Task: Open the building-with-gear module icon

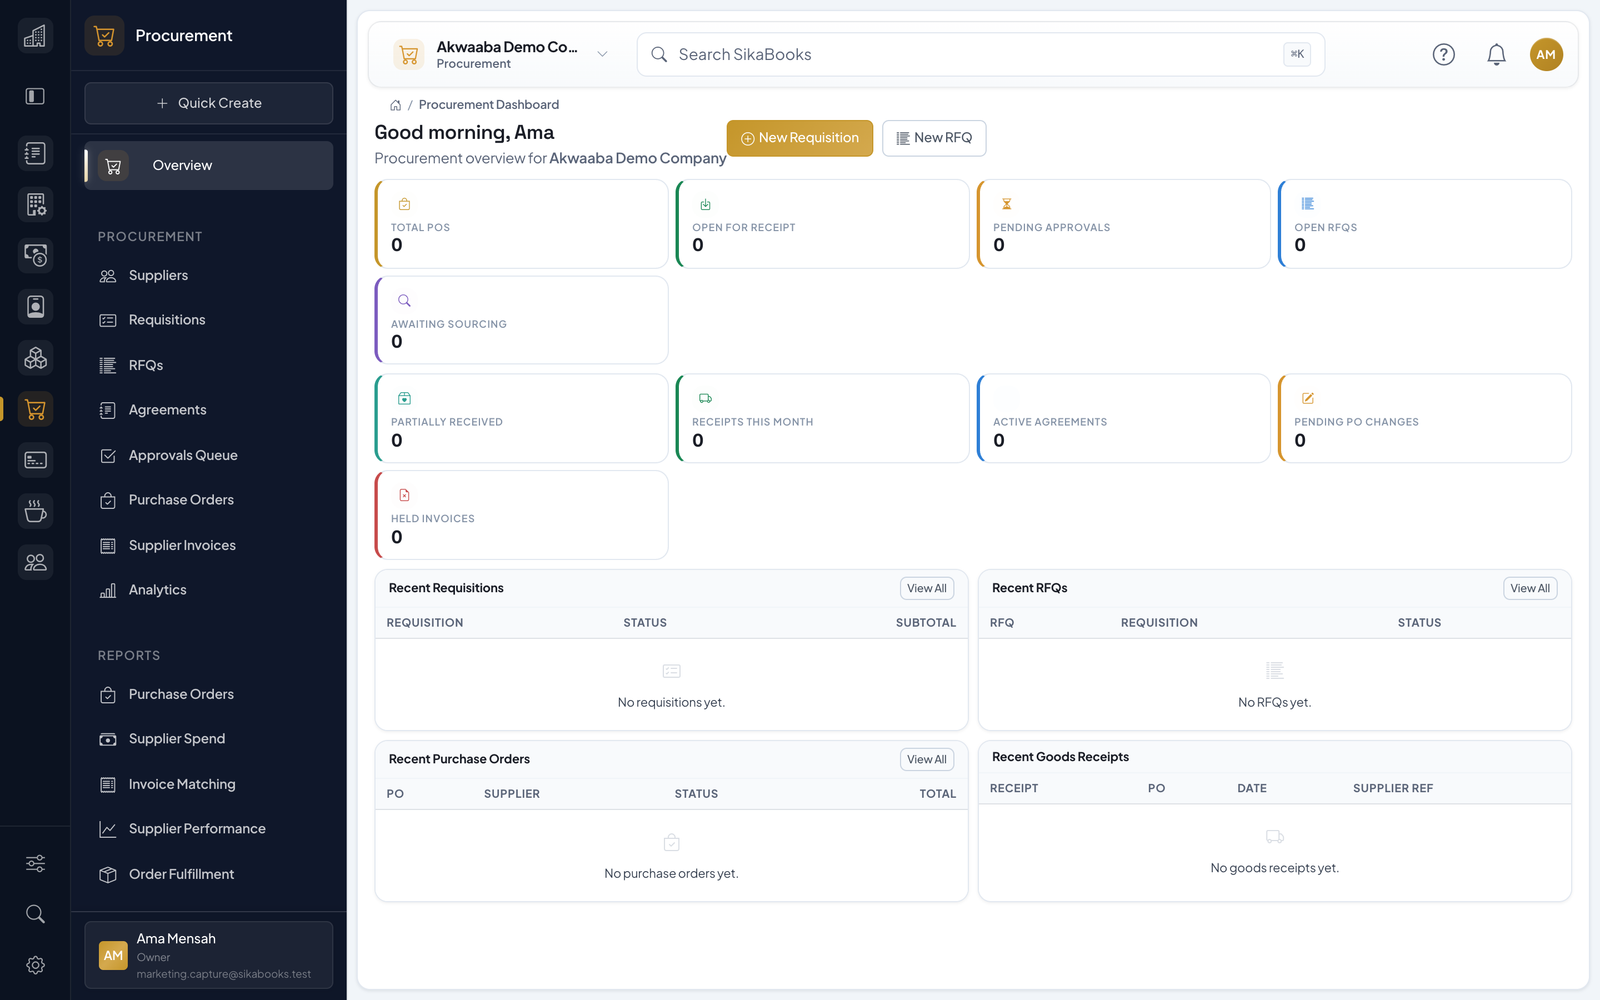Action: click(35, 204)
